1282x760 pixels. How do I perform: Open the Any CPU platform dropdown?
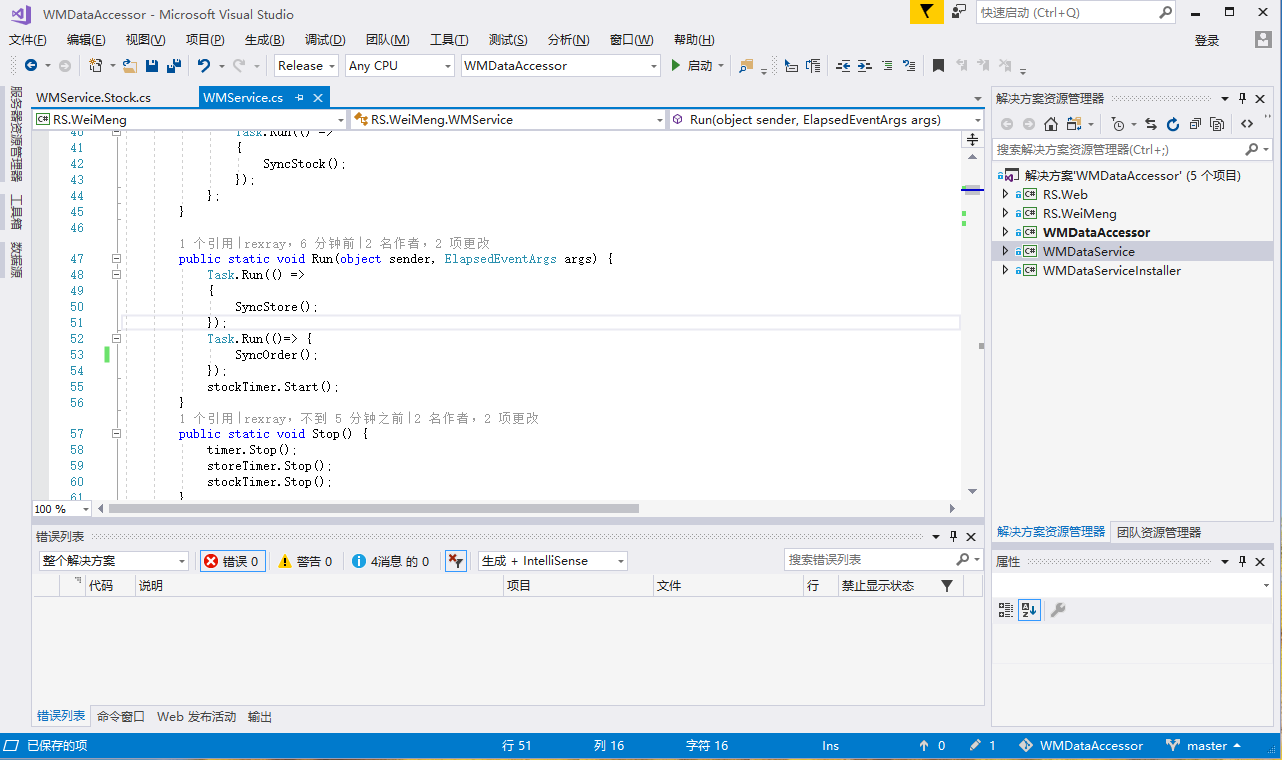point(399,66)
